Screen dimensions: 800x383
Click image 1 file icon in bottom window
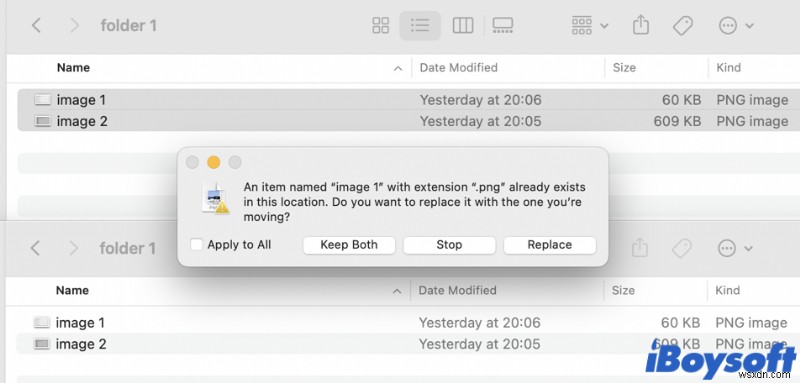coord(42,322)
